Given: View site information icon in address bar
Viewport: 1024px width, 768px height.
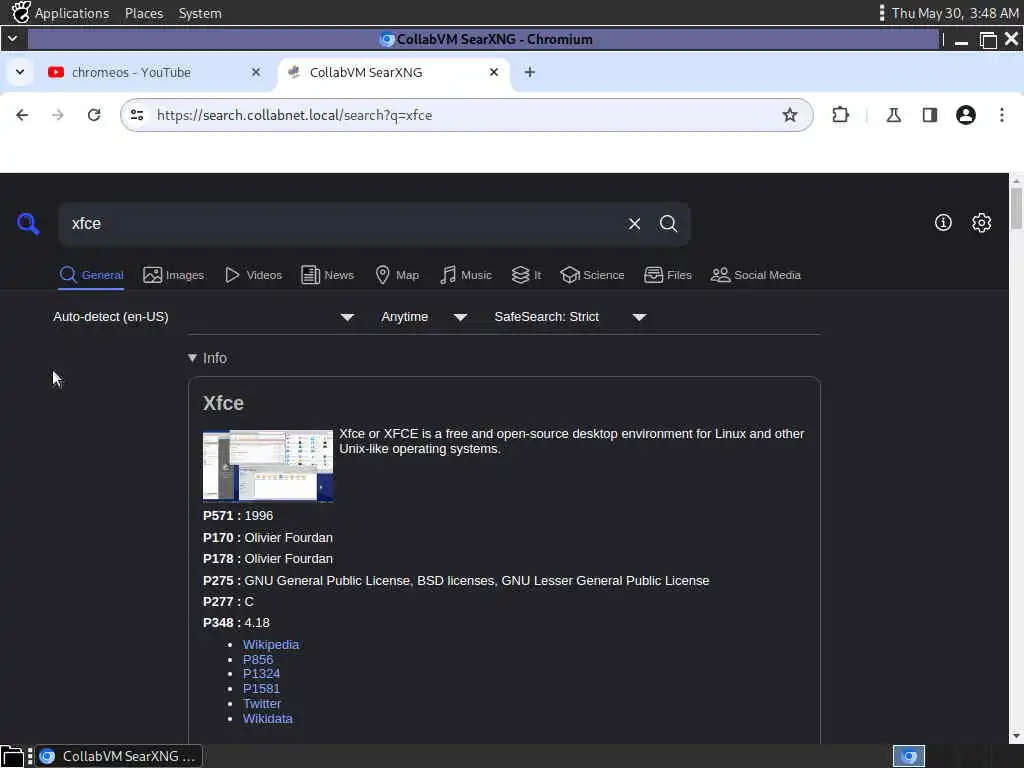Looking at the screenshot, I should (137, 115).
